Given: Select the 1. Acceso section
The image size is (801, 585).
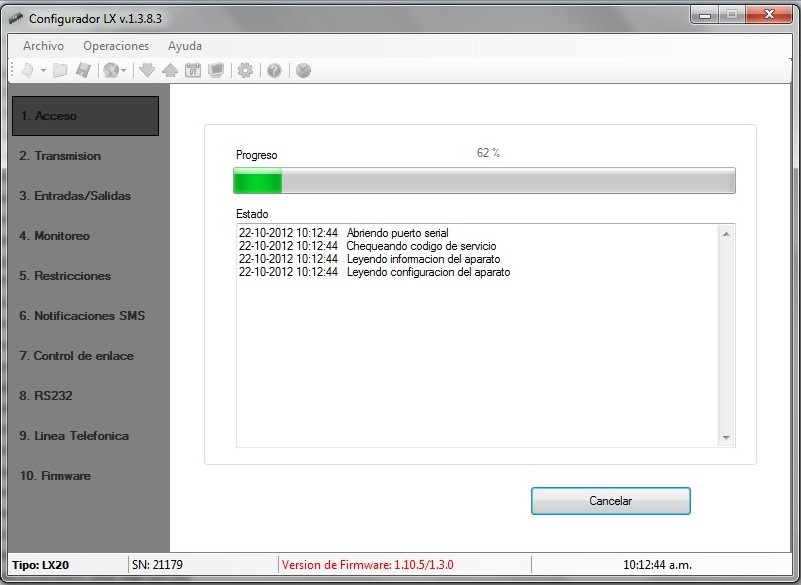Looking at the screenshot, I should [x=85, y=116].
